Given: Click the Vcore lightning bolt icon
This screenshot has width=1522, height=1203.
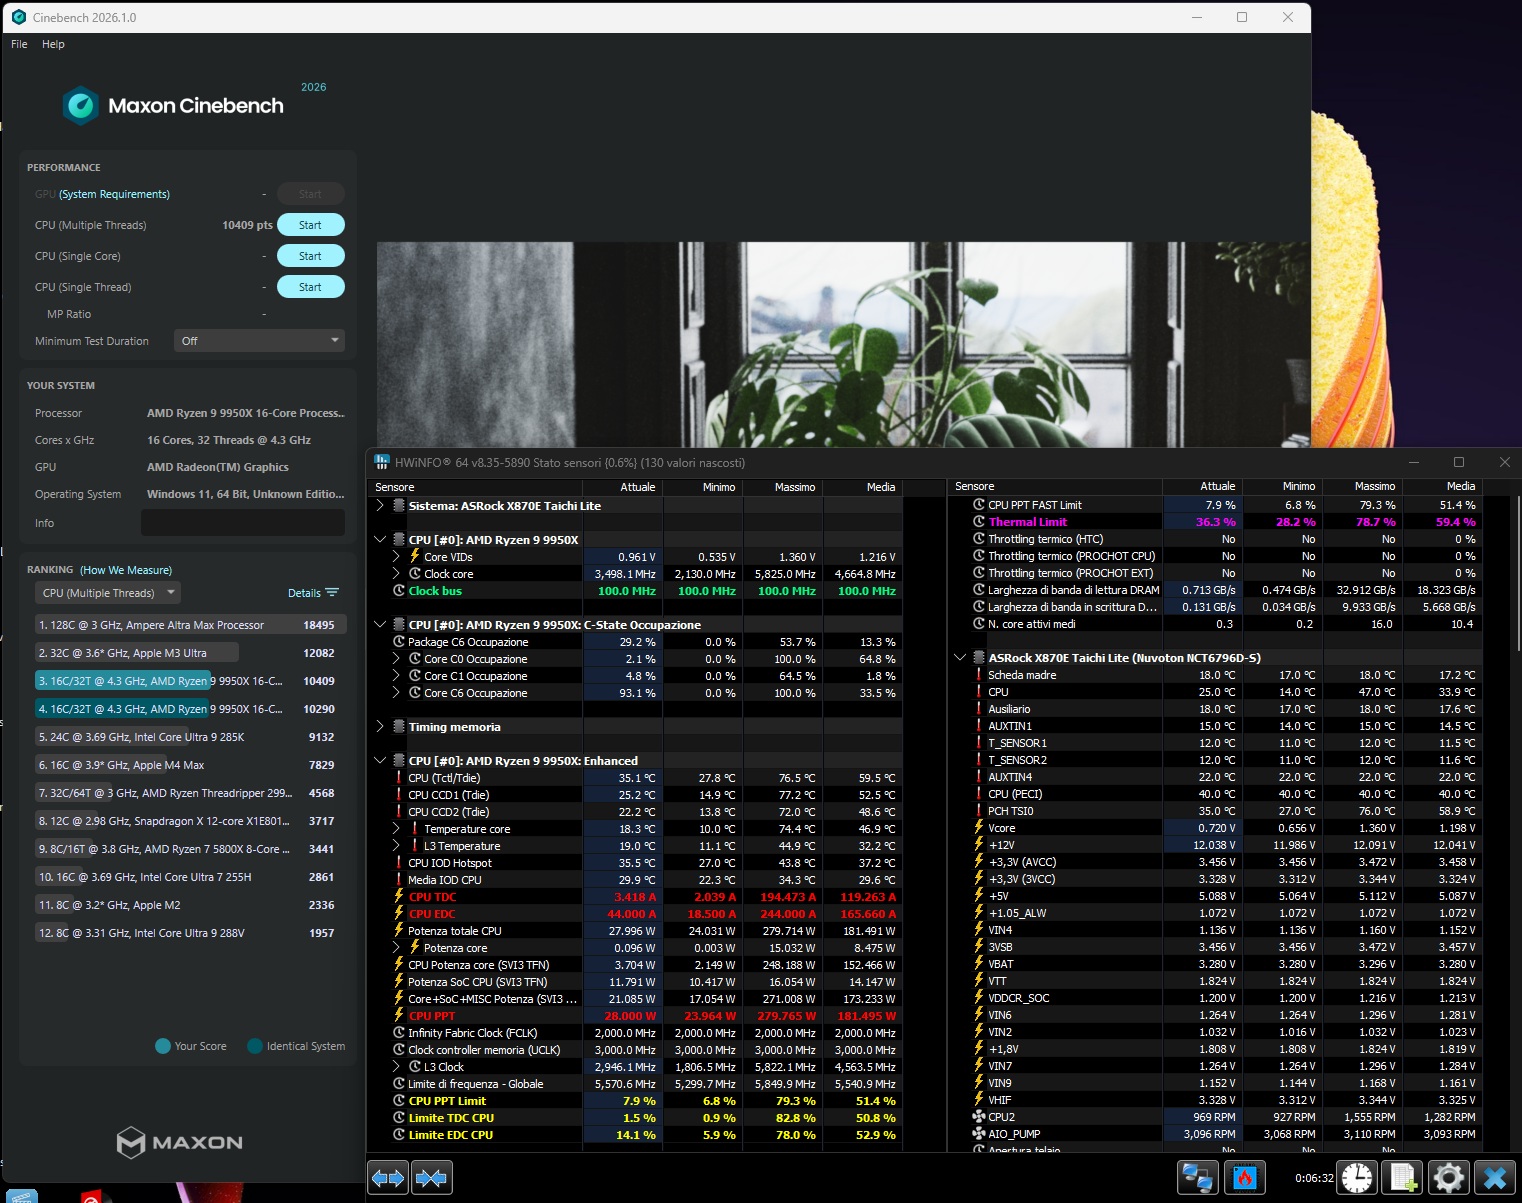Looking at the screenshot, I should [x=979, y=828].
